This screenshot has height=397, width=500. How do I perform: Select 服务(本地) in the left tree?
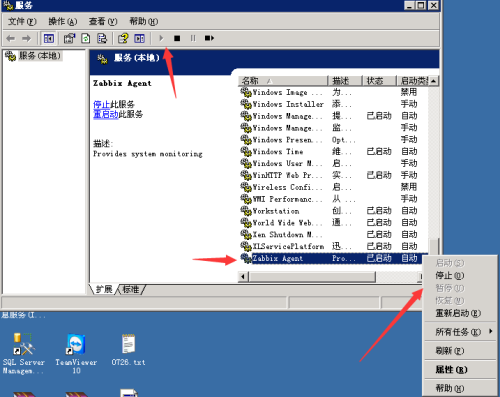pyautogui.click(x=39, y=56)
